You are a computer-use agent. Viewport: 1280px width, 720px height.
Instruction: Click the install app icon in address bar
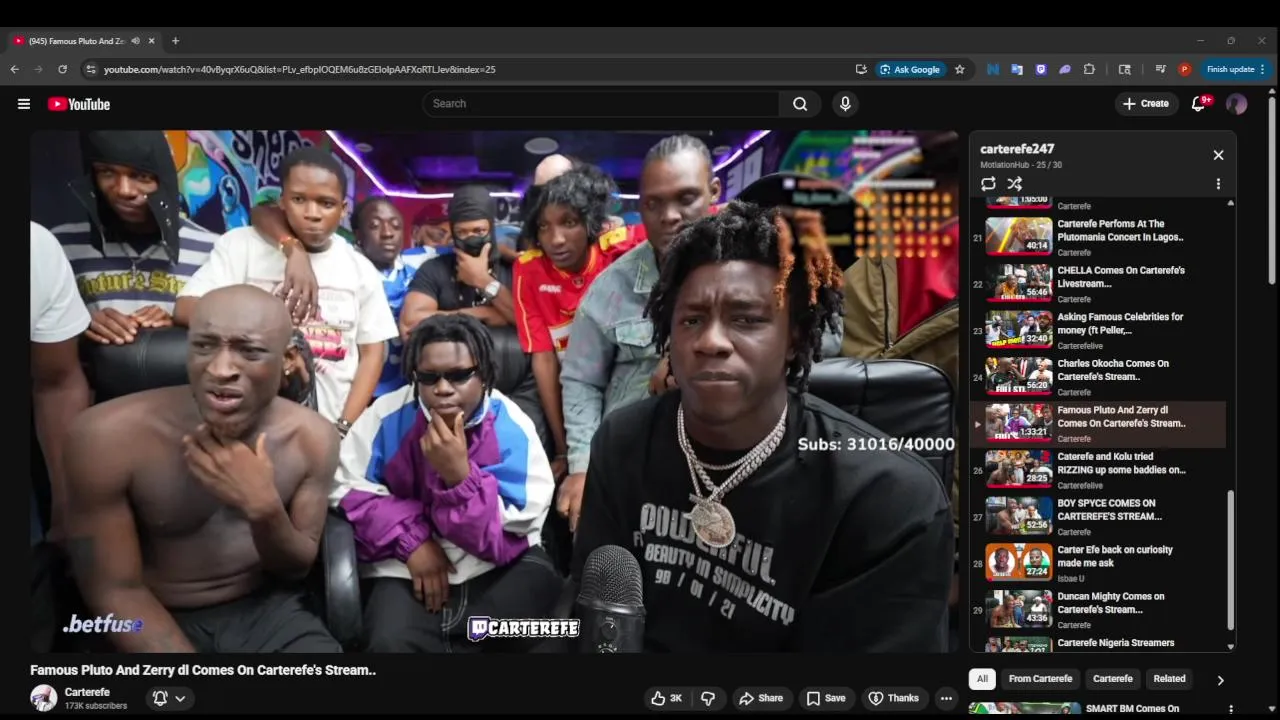[x=861, y=69]
